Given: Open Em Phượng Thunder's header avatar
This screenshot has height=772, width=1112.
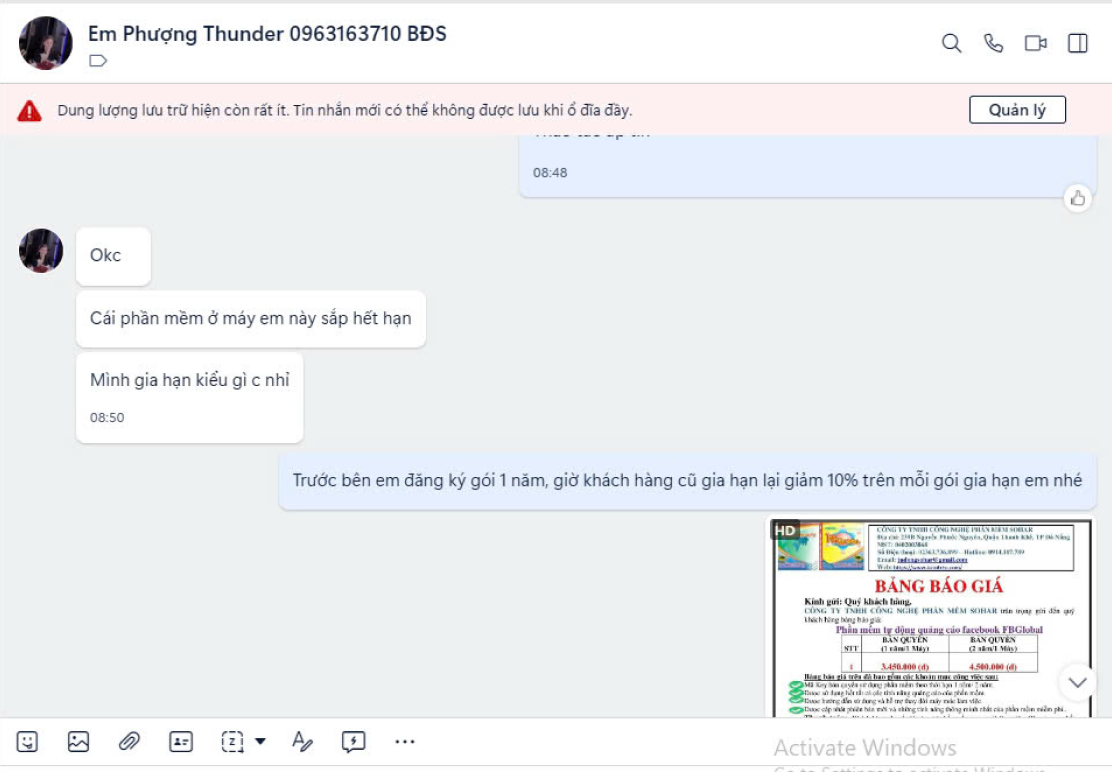Looking at the screenshot, I should click(45, 43).
